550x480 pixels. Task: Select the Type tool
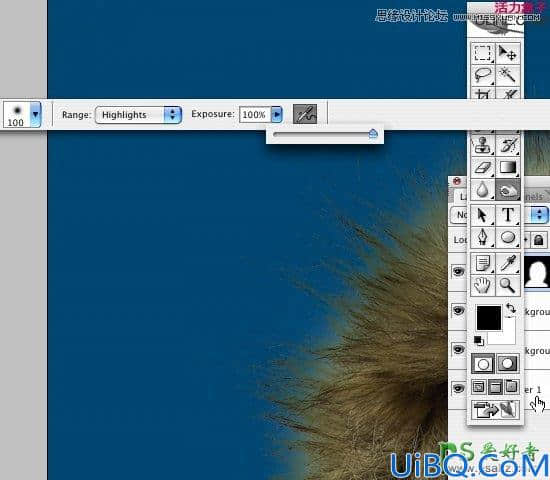[508, 215]
